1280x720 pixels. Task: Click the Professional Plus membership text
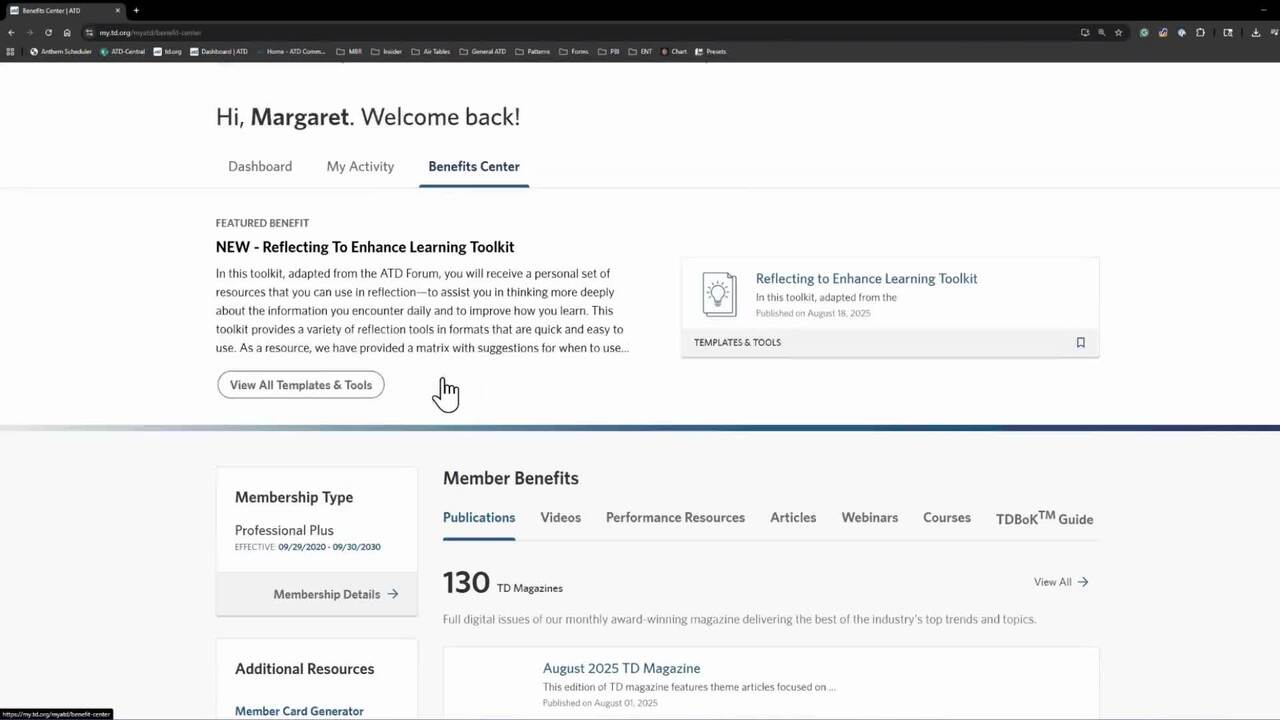pyautogui.click(x=284, y=530)
